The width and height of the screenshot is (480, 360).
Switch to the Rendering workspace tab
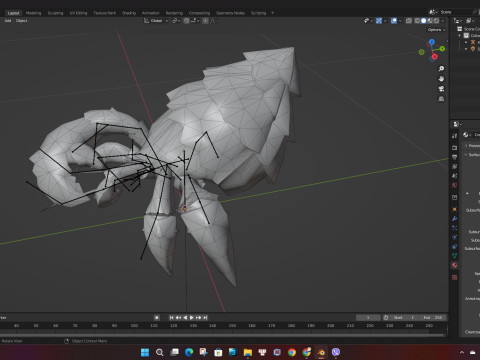(174, 13)
